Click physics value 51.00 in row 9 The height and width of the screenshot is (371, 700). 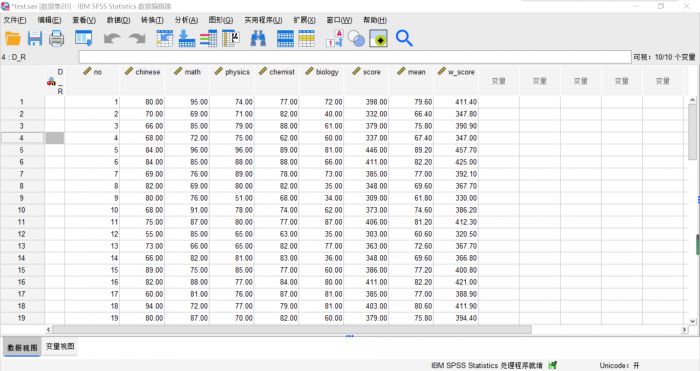coord(232,198)
